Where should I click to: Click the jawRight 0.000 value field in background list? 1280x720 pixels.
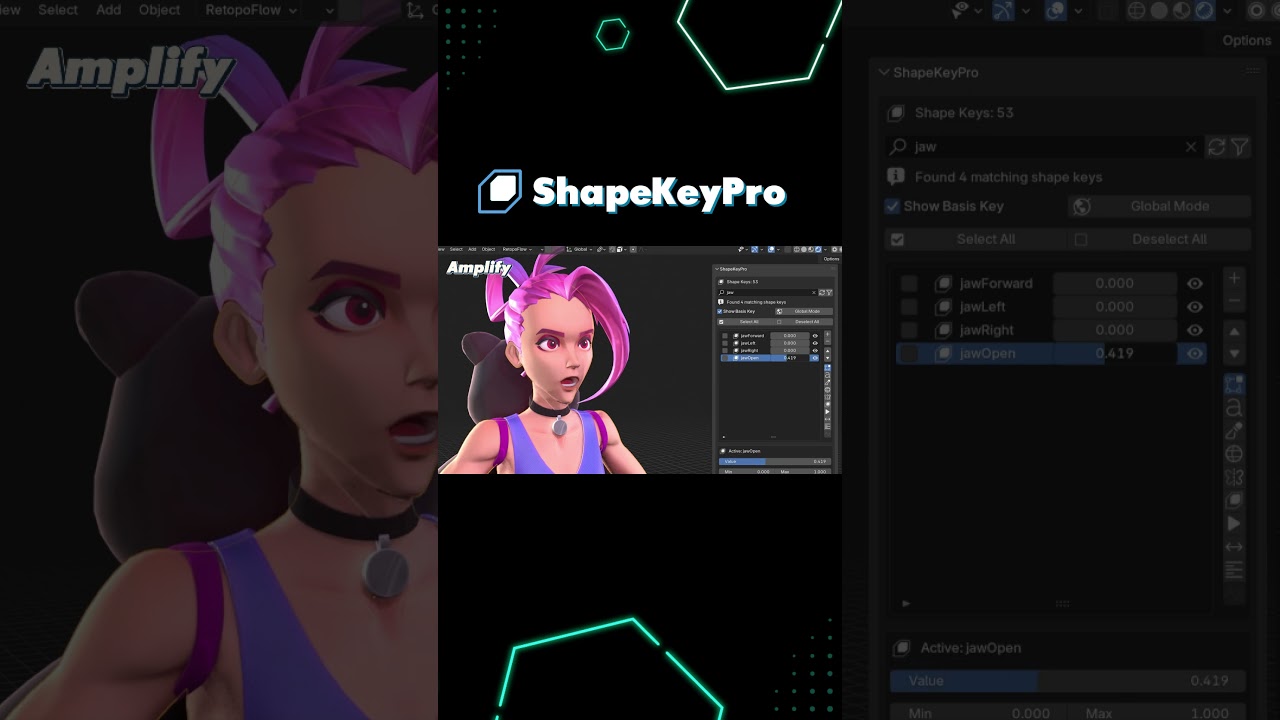pos(1115,330)
